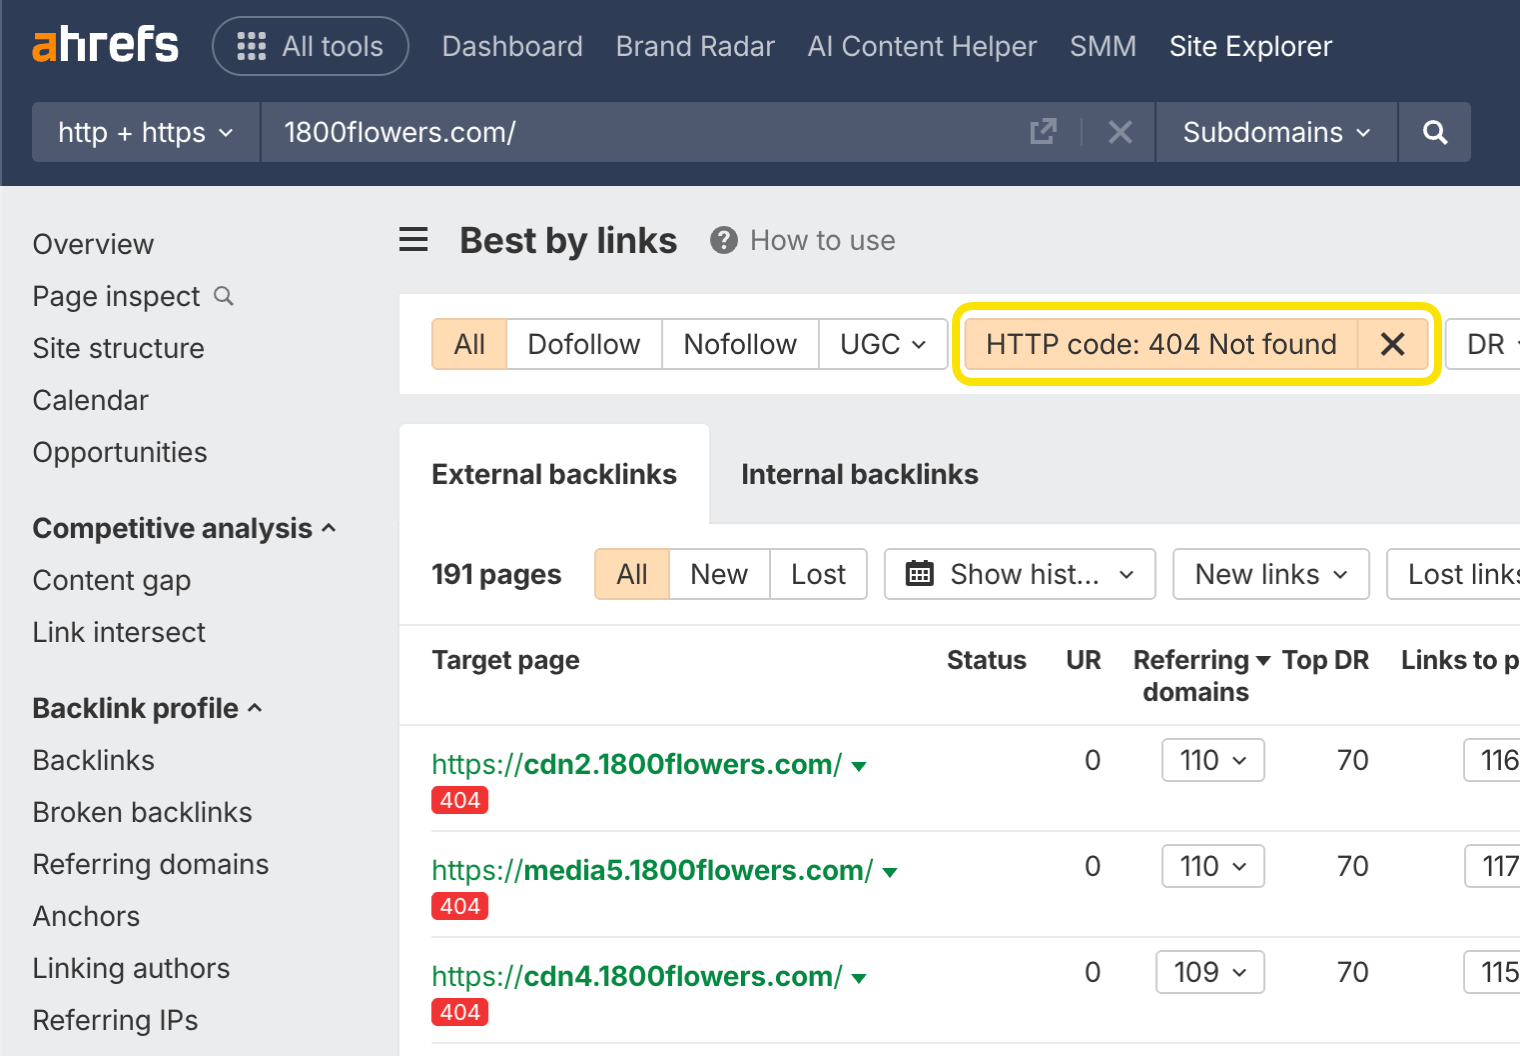
Task: Collapse the Backlink profile section
Action: [x=256, y=708]
